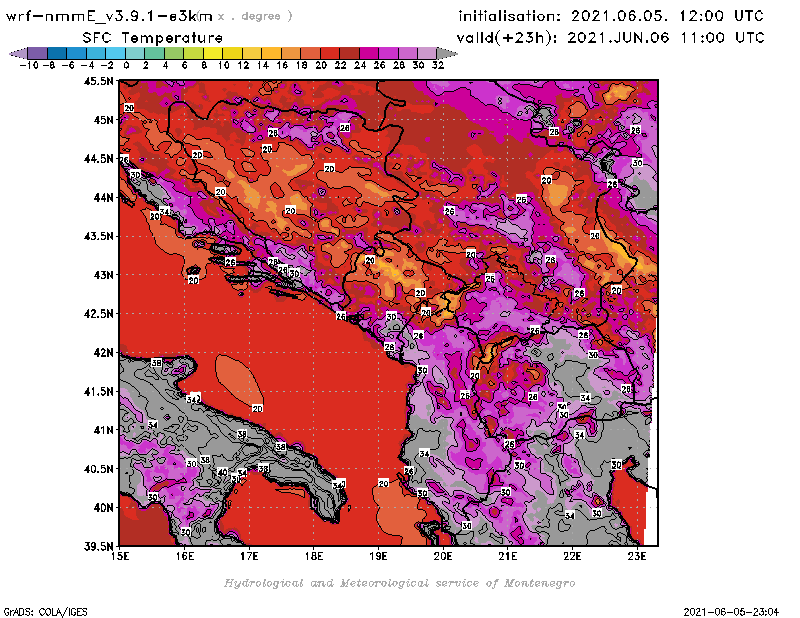Screen dimensions: 800x618
Task: Click the 32 tick label under the color bar
Action: 438,65
